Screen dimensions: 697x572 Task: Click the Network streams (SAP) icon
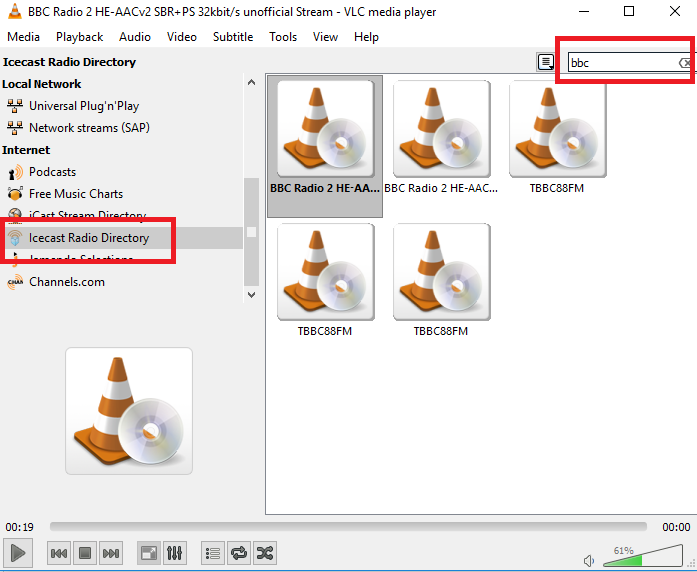tap(15, 128)
